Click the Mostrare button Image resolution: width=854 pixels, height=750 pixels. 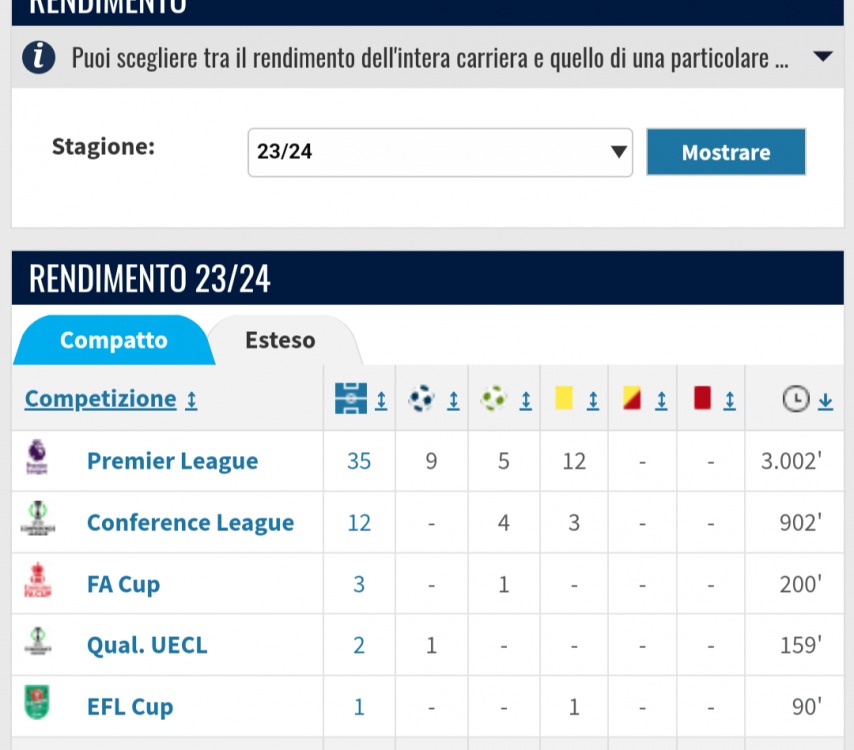coord(726,152)
